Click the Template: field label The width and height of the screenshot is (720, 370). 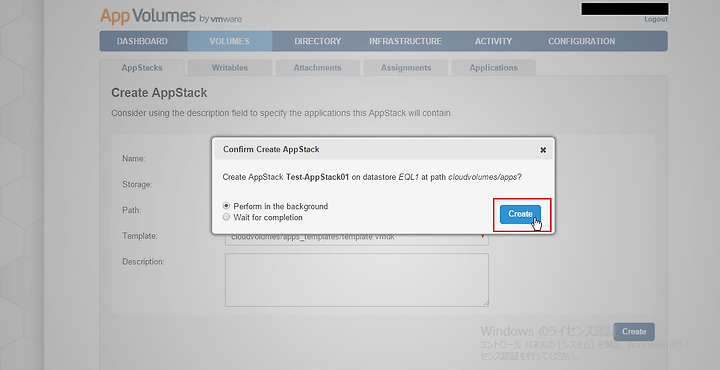[x=140, y=235]
